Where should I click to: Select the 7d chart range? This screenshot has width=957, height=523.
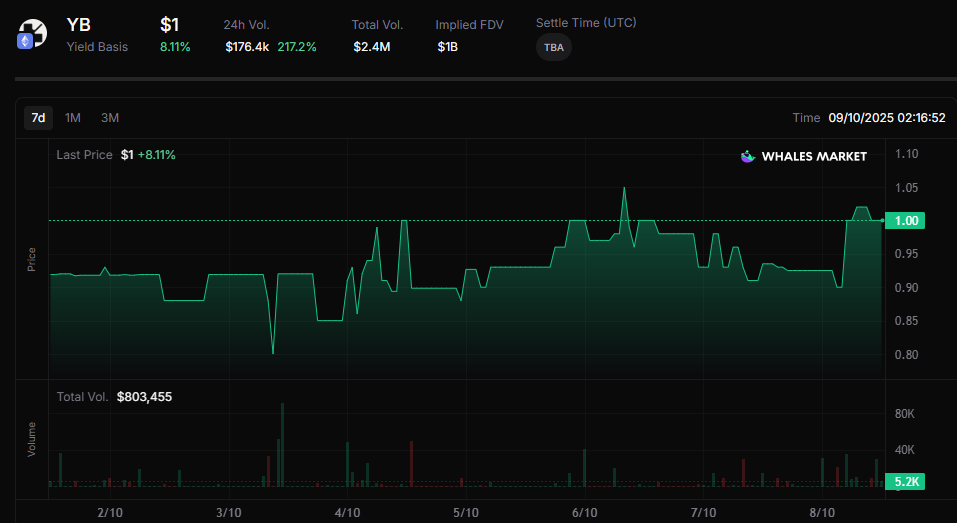coord(38,118)
